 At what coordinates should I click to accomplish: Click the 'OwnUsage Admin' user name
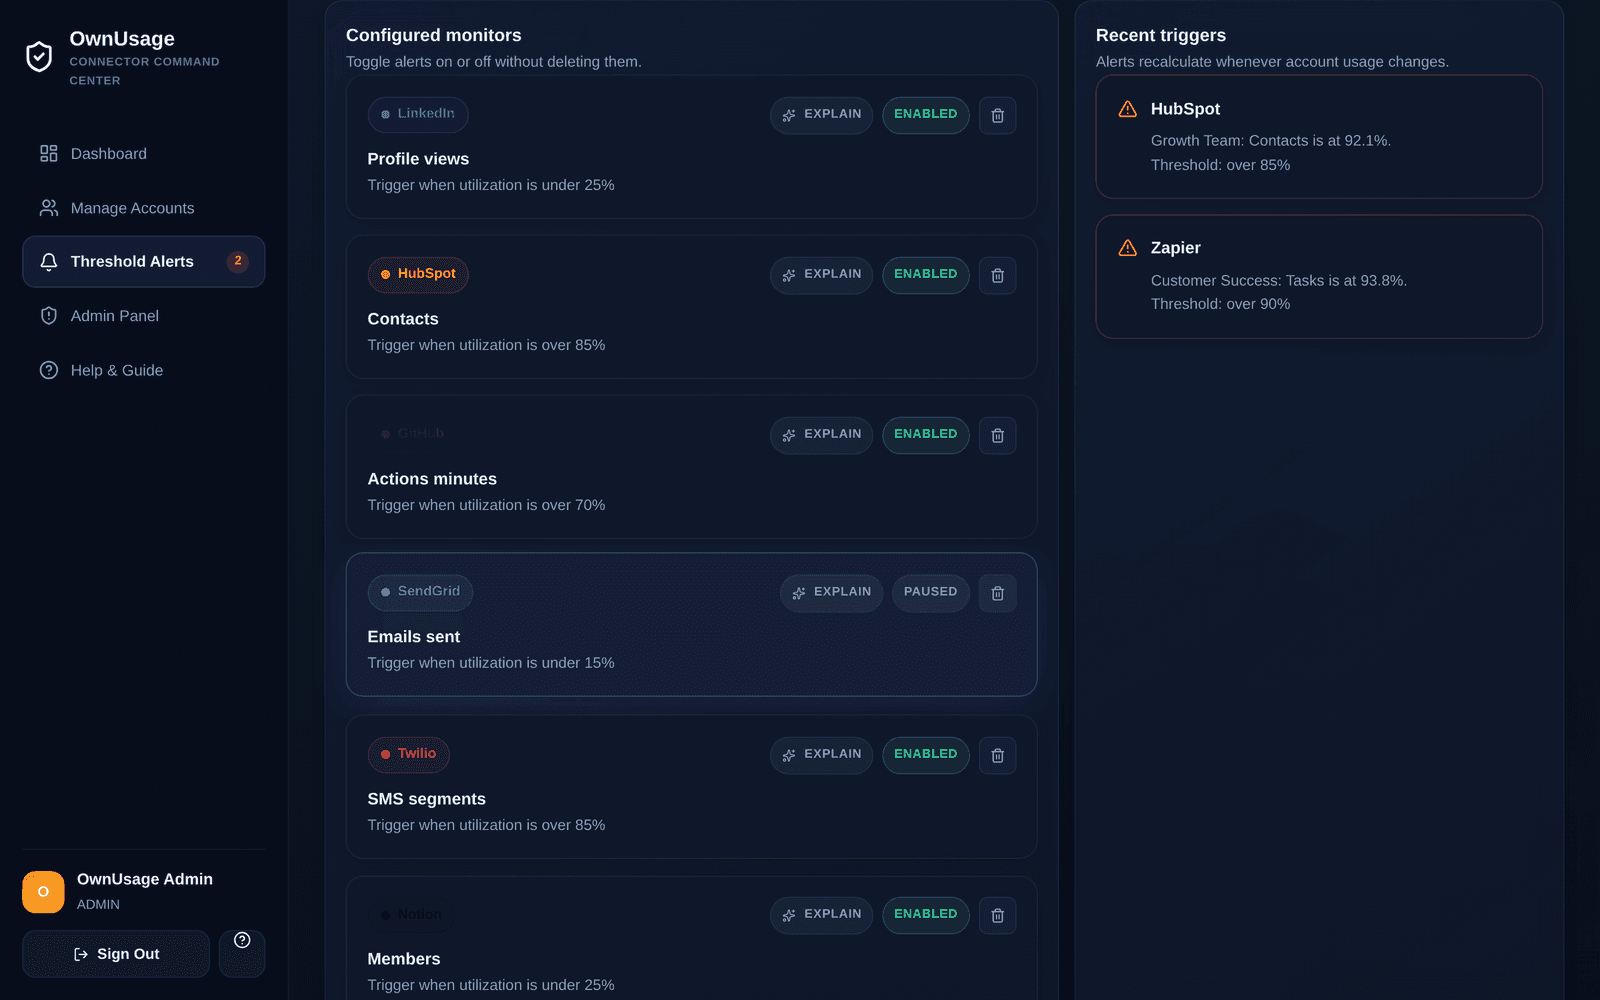pyautogui.click(x=145, y=879)
